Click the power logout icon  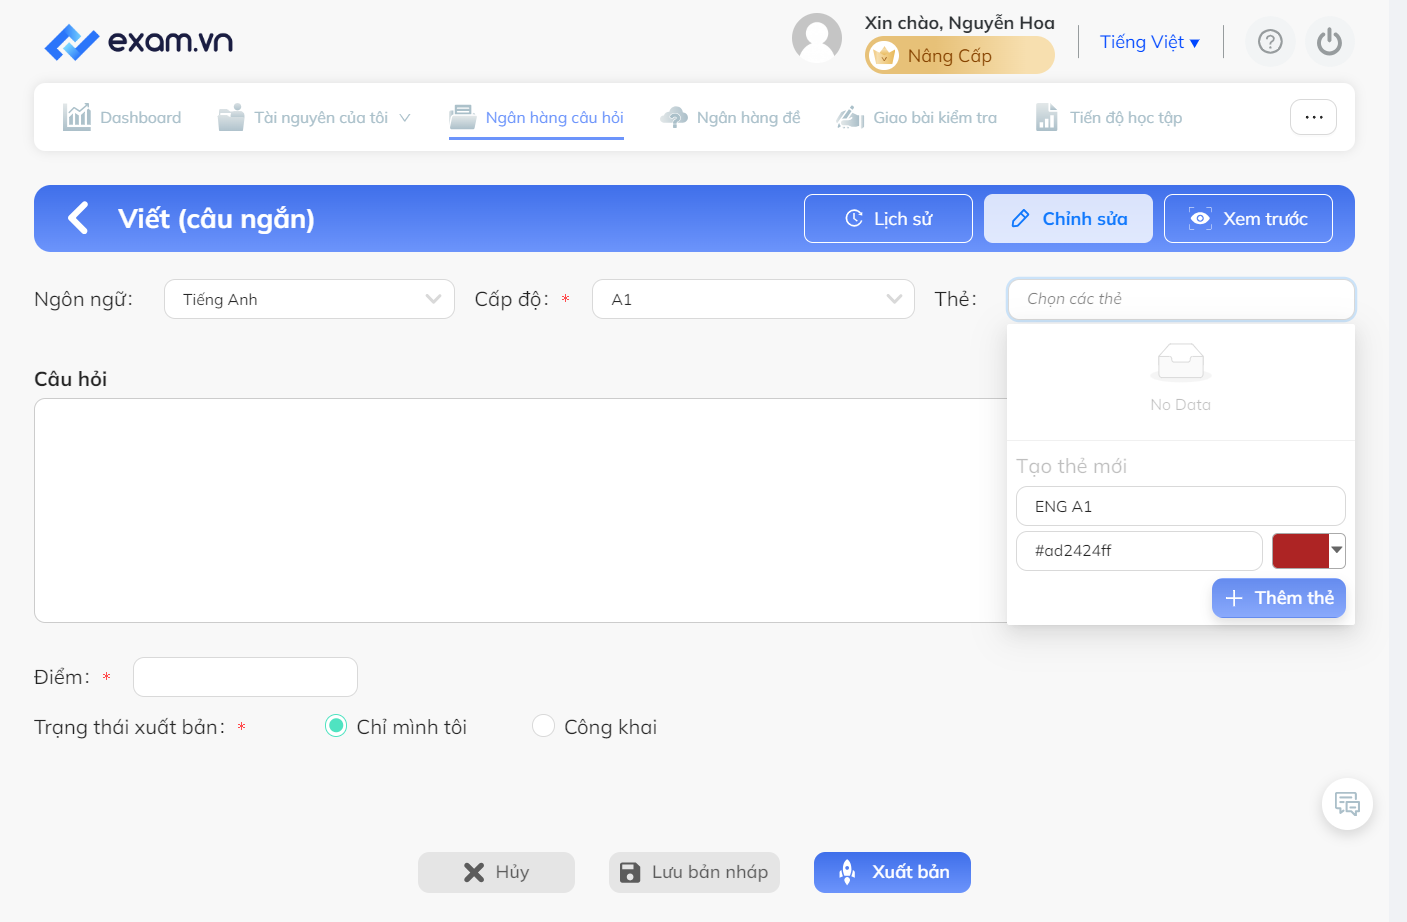pyautogui.click(x=1330, y=42)
